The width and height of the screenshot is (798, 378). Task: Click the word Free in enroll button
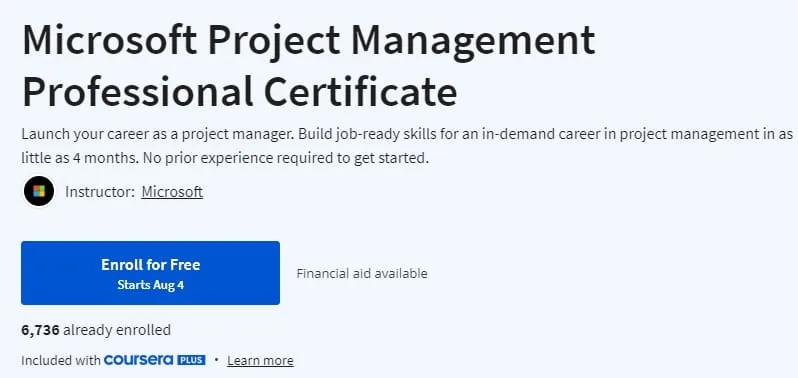(x=185, y=265)
